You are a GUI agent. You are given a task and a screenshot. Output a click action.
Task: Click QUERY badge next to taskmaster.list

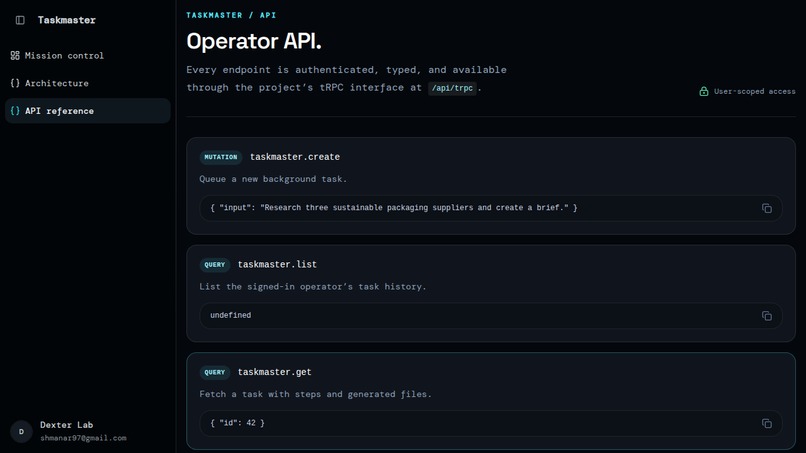point(214,265)
